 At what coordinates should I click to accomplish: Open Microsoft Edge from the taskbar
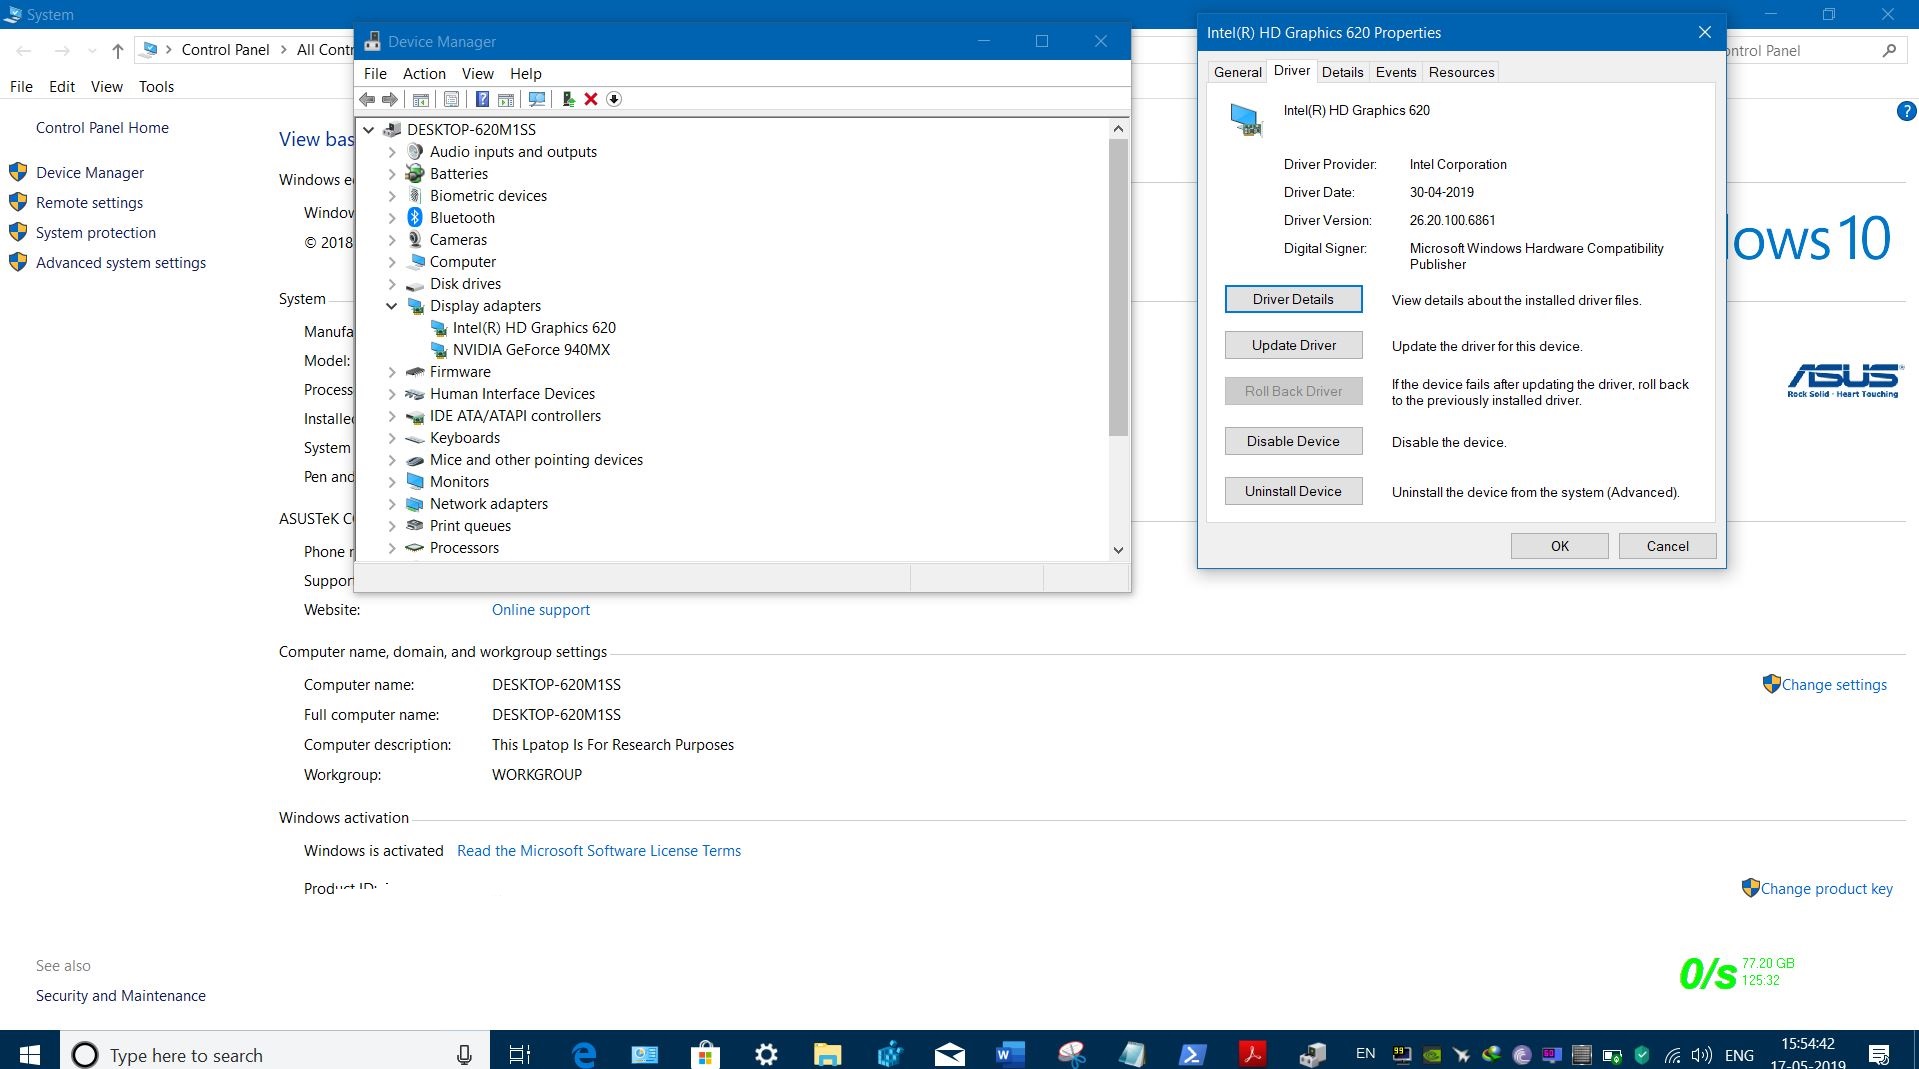[x=584, y=1054]
